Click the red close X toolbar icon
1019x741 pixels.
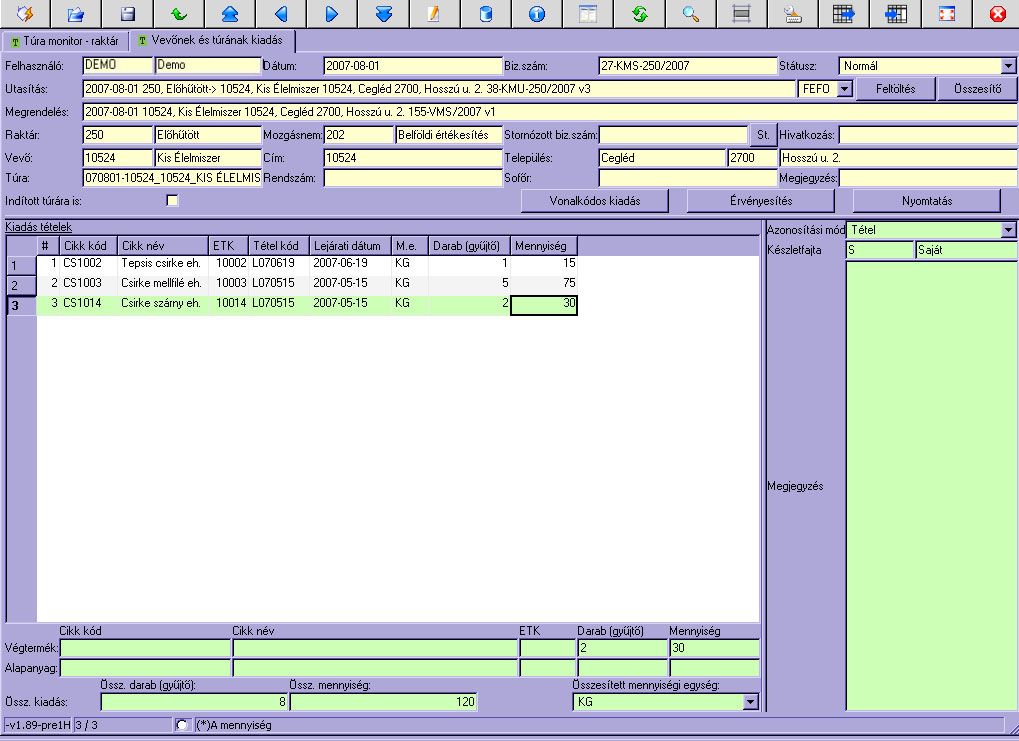tap(996, 14)
